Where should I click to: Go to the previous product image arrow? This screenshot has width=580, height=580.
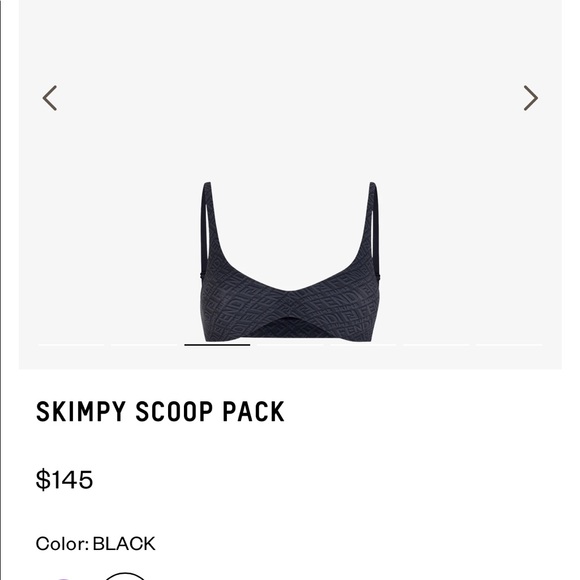tap(50, 98)
